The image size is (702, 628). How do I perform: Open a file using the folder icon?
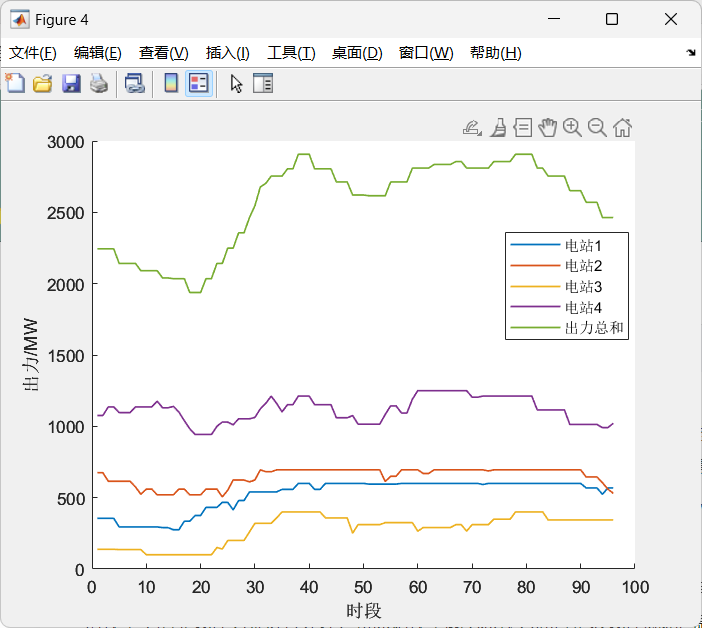(x=43, y=84)
